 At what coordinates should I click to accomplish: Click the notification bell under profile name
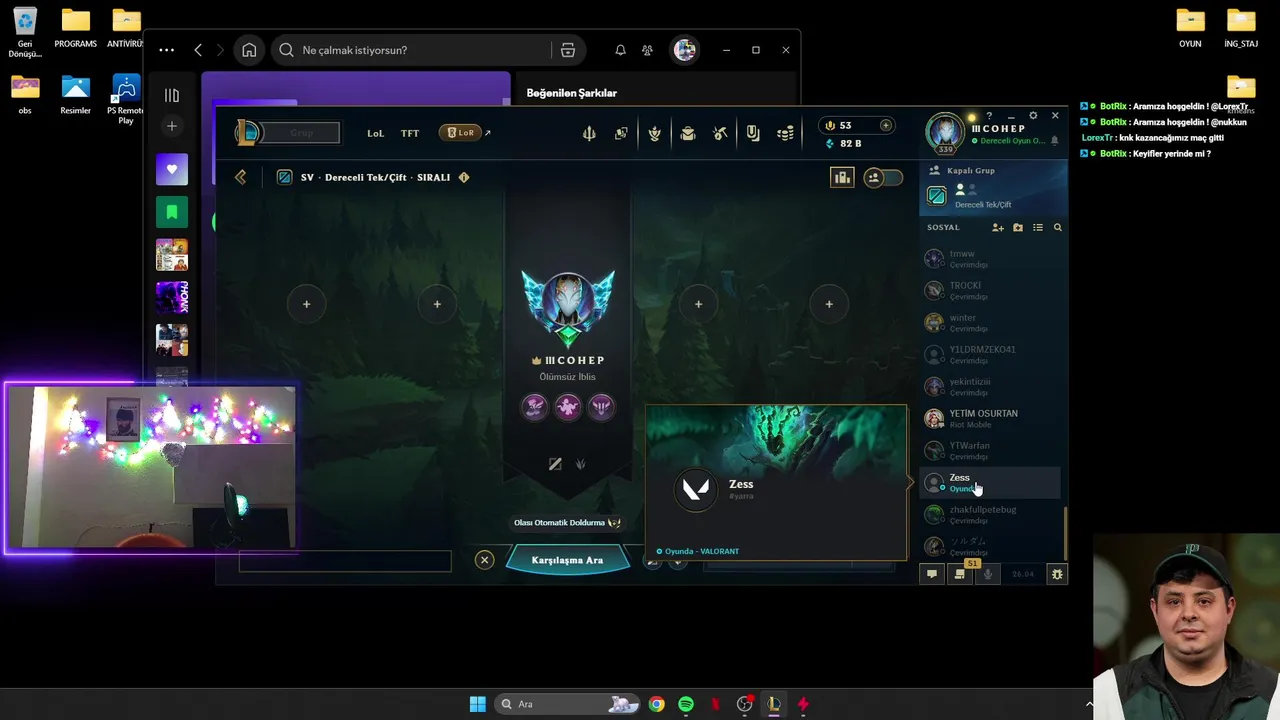(1054, 141)
